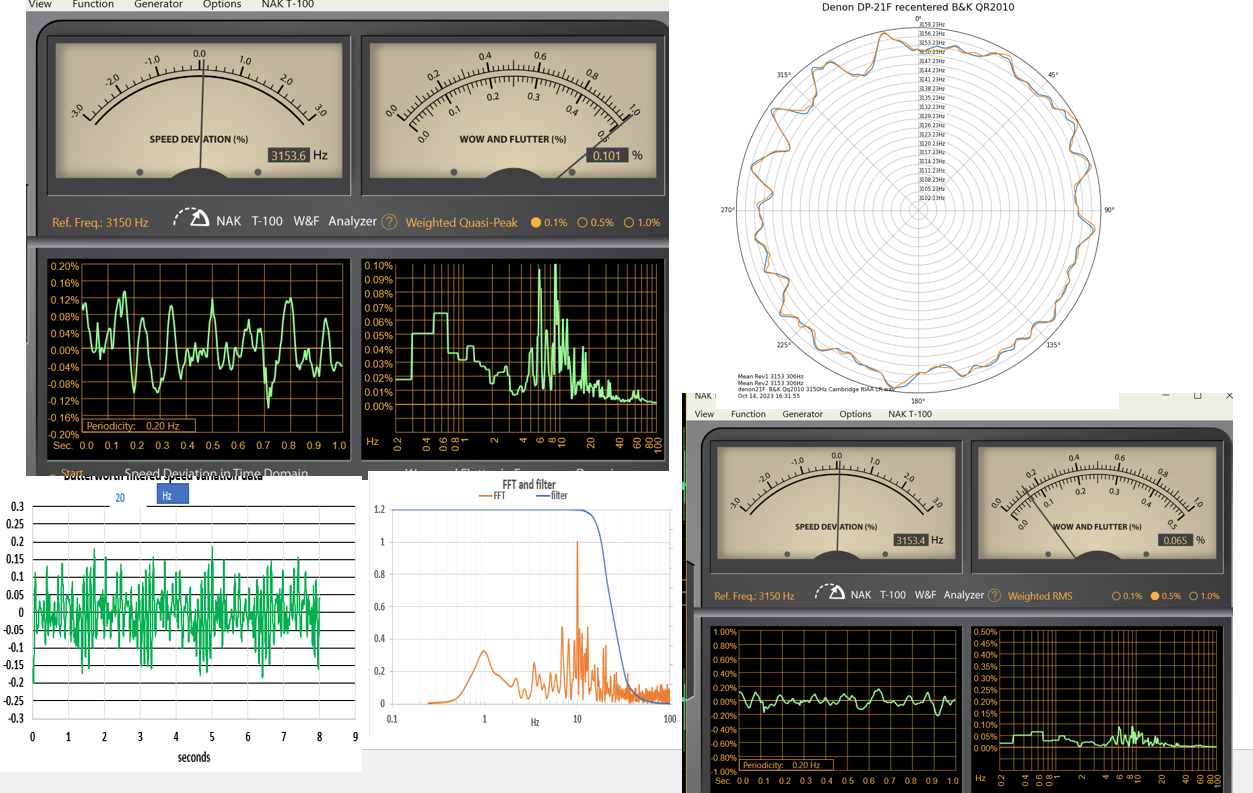Image resolution: width=1253 pixels, height=793 pixels.
Task: Click the blue filter legend entry
Action: point(552,495)
